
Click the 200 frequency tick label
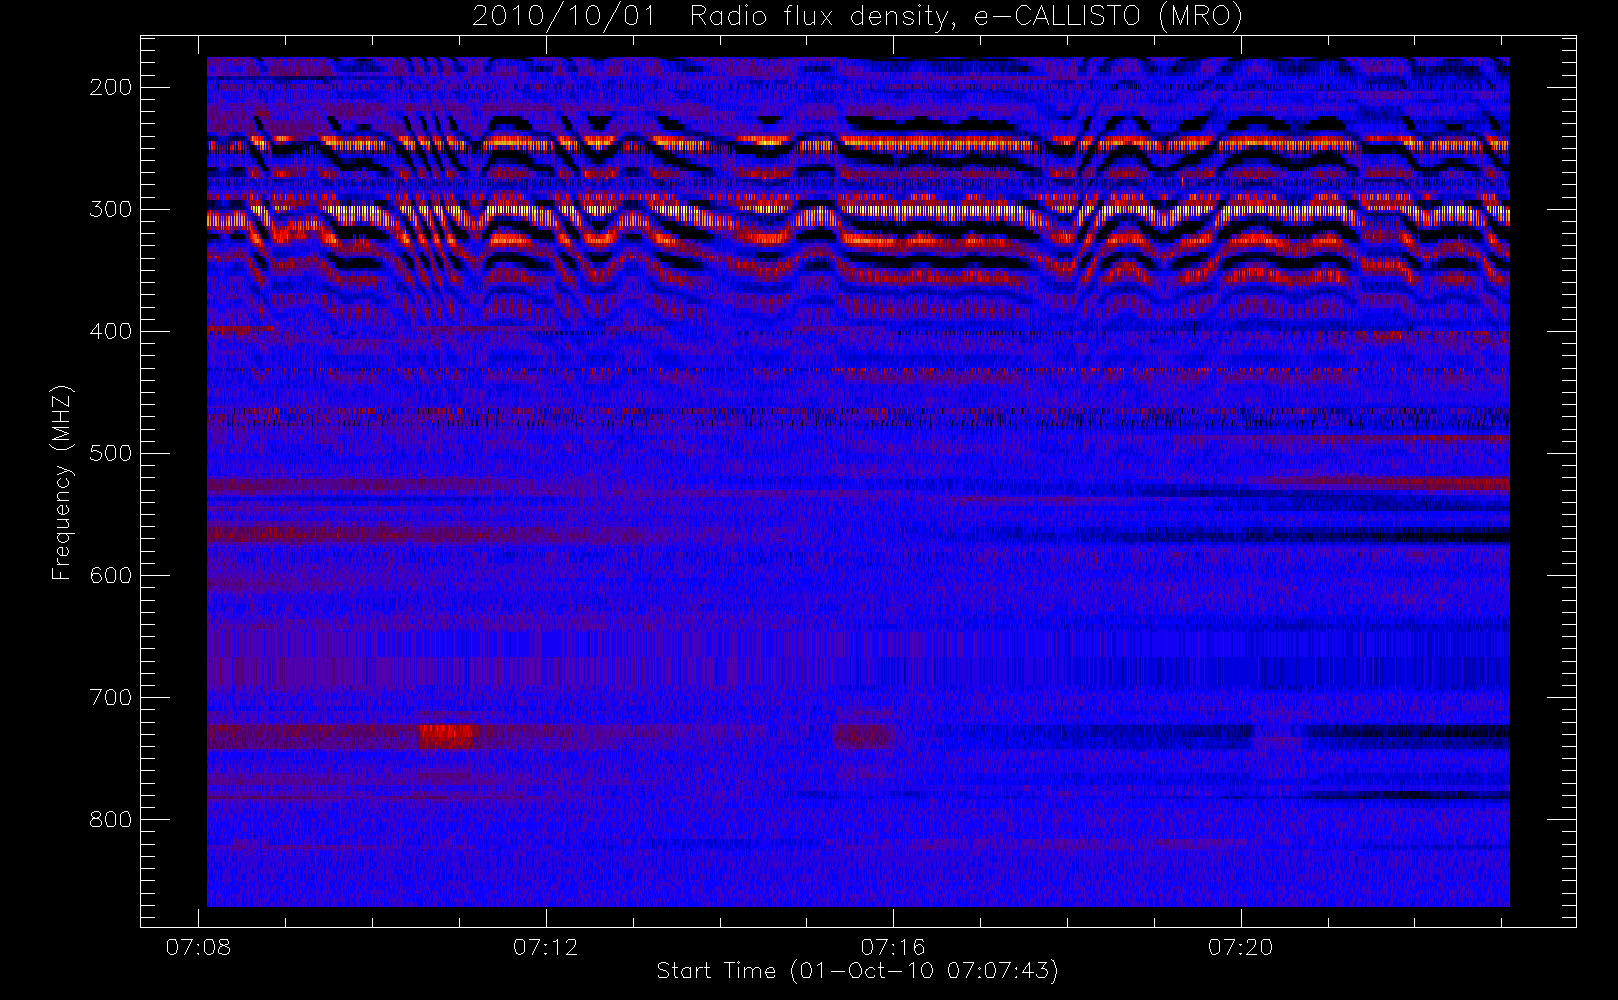coord(111,87)
